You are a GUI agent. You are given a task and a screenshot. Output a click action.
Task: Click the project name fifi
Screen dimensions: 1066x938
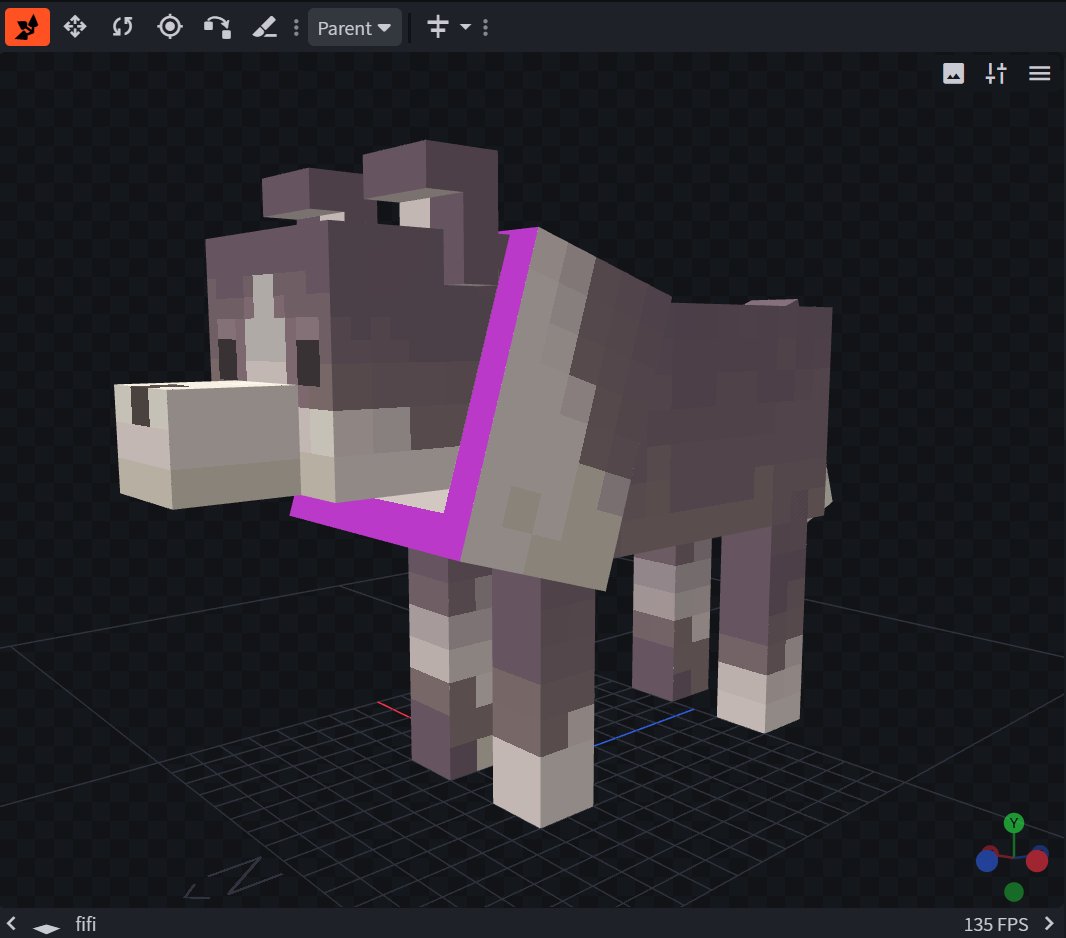click(86, 924)
